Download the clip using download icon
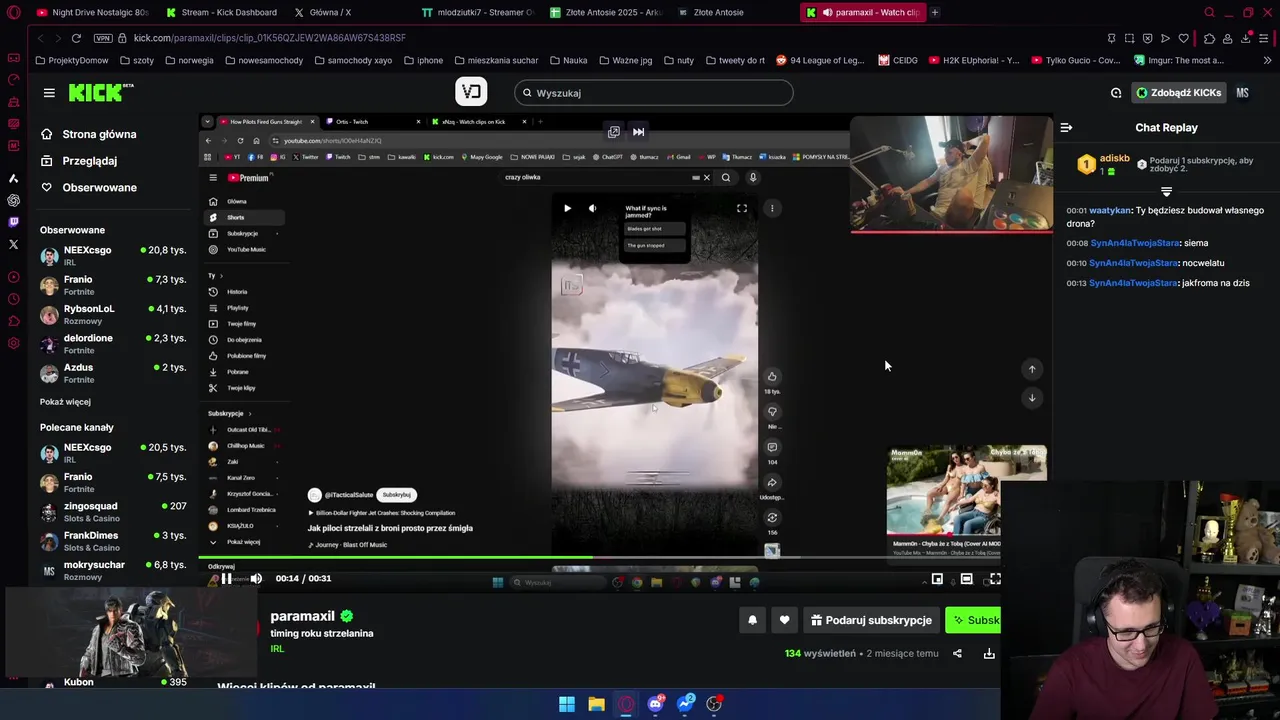1280x720 pixels. pos(989,654)
